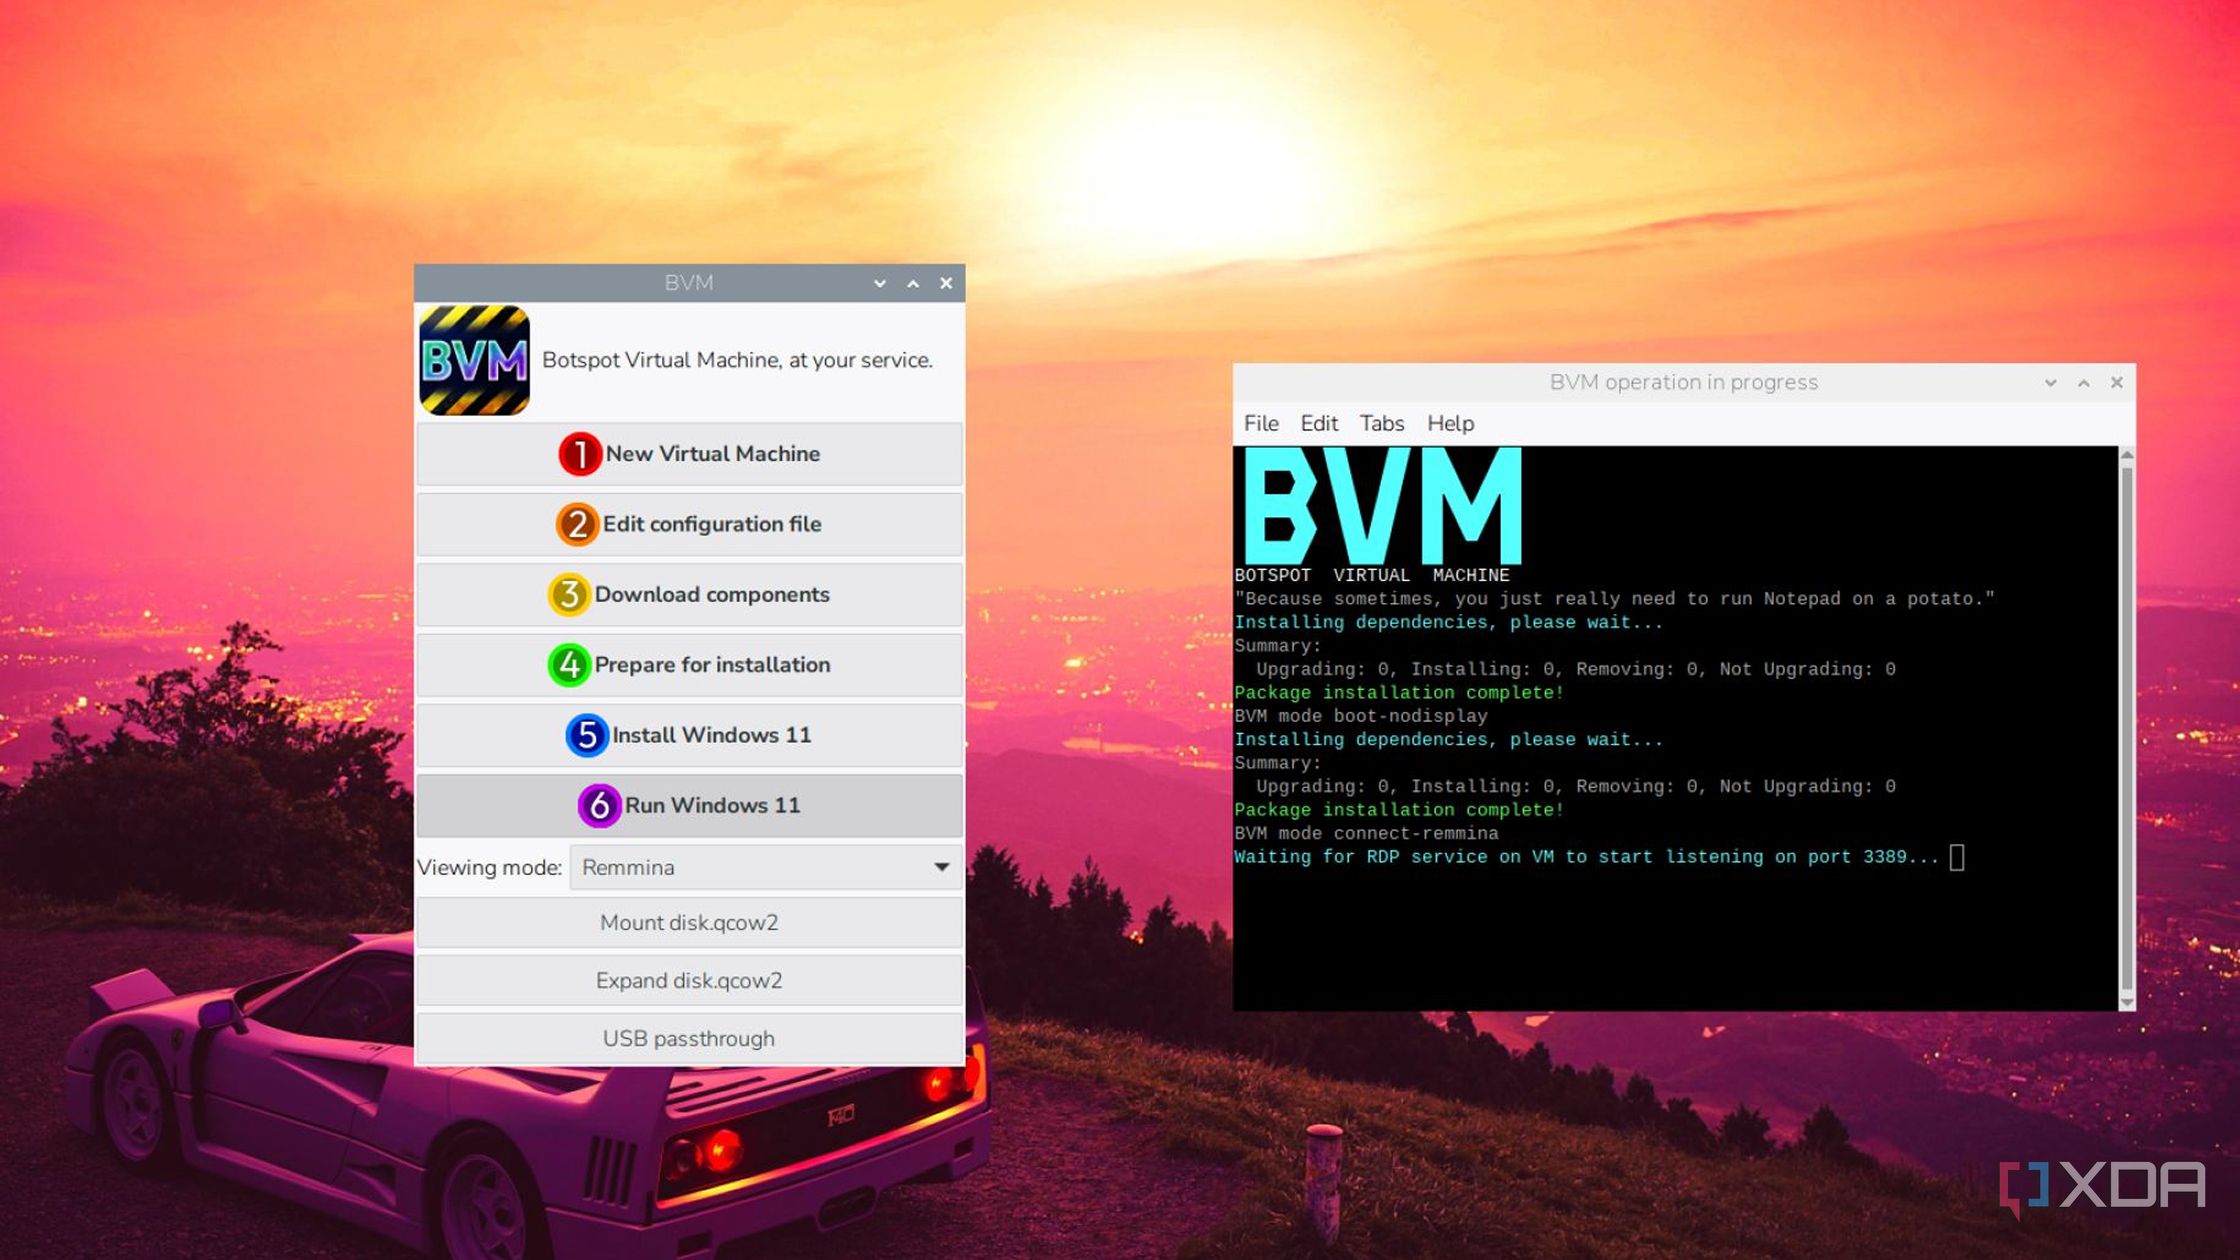
Task: Click 'BVM mode boot-nodisplay' terminal line
Action: 1361,716
